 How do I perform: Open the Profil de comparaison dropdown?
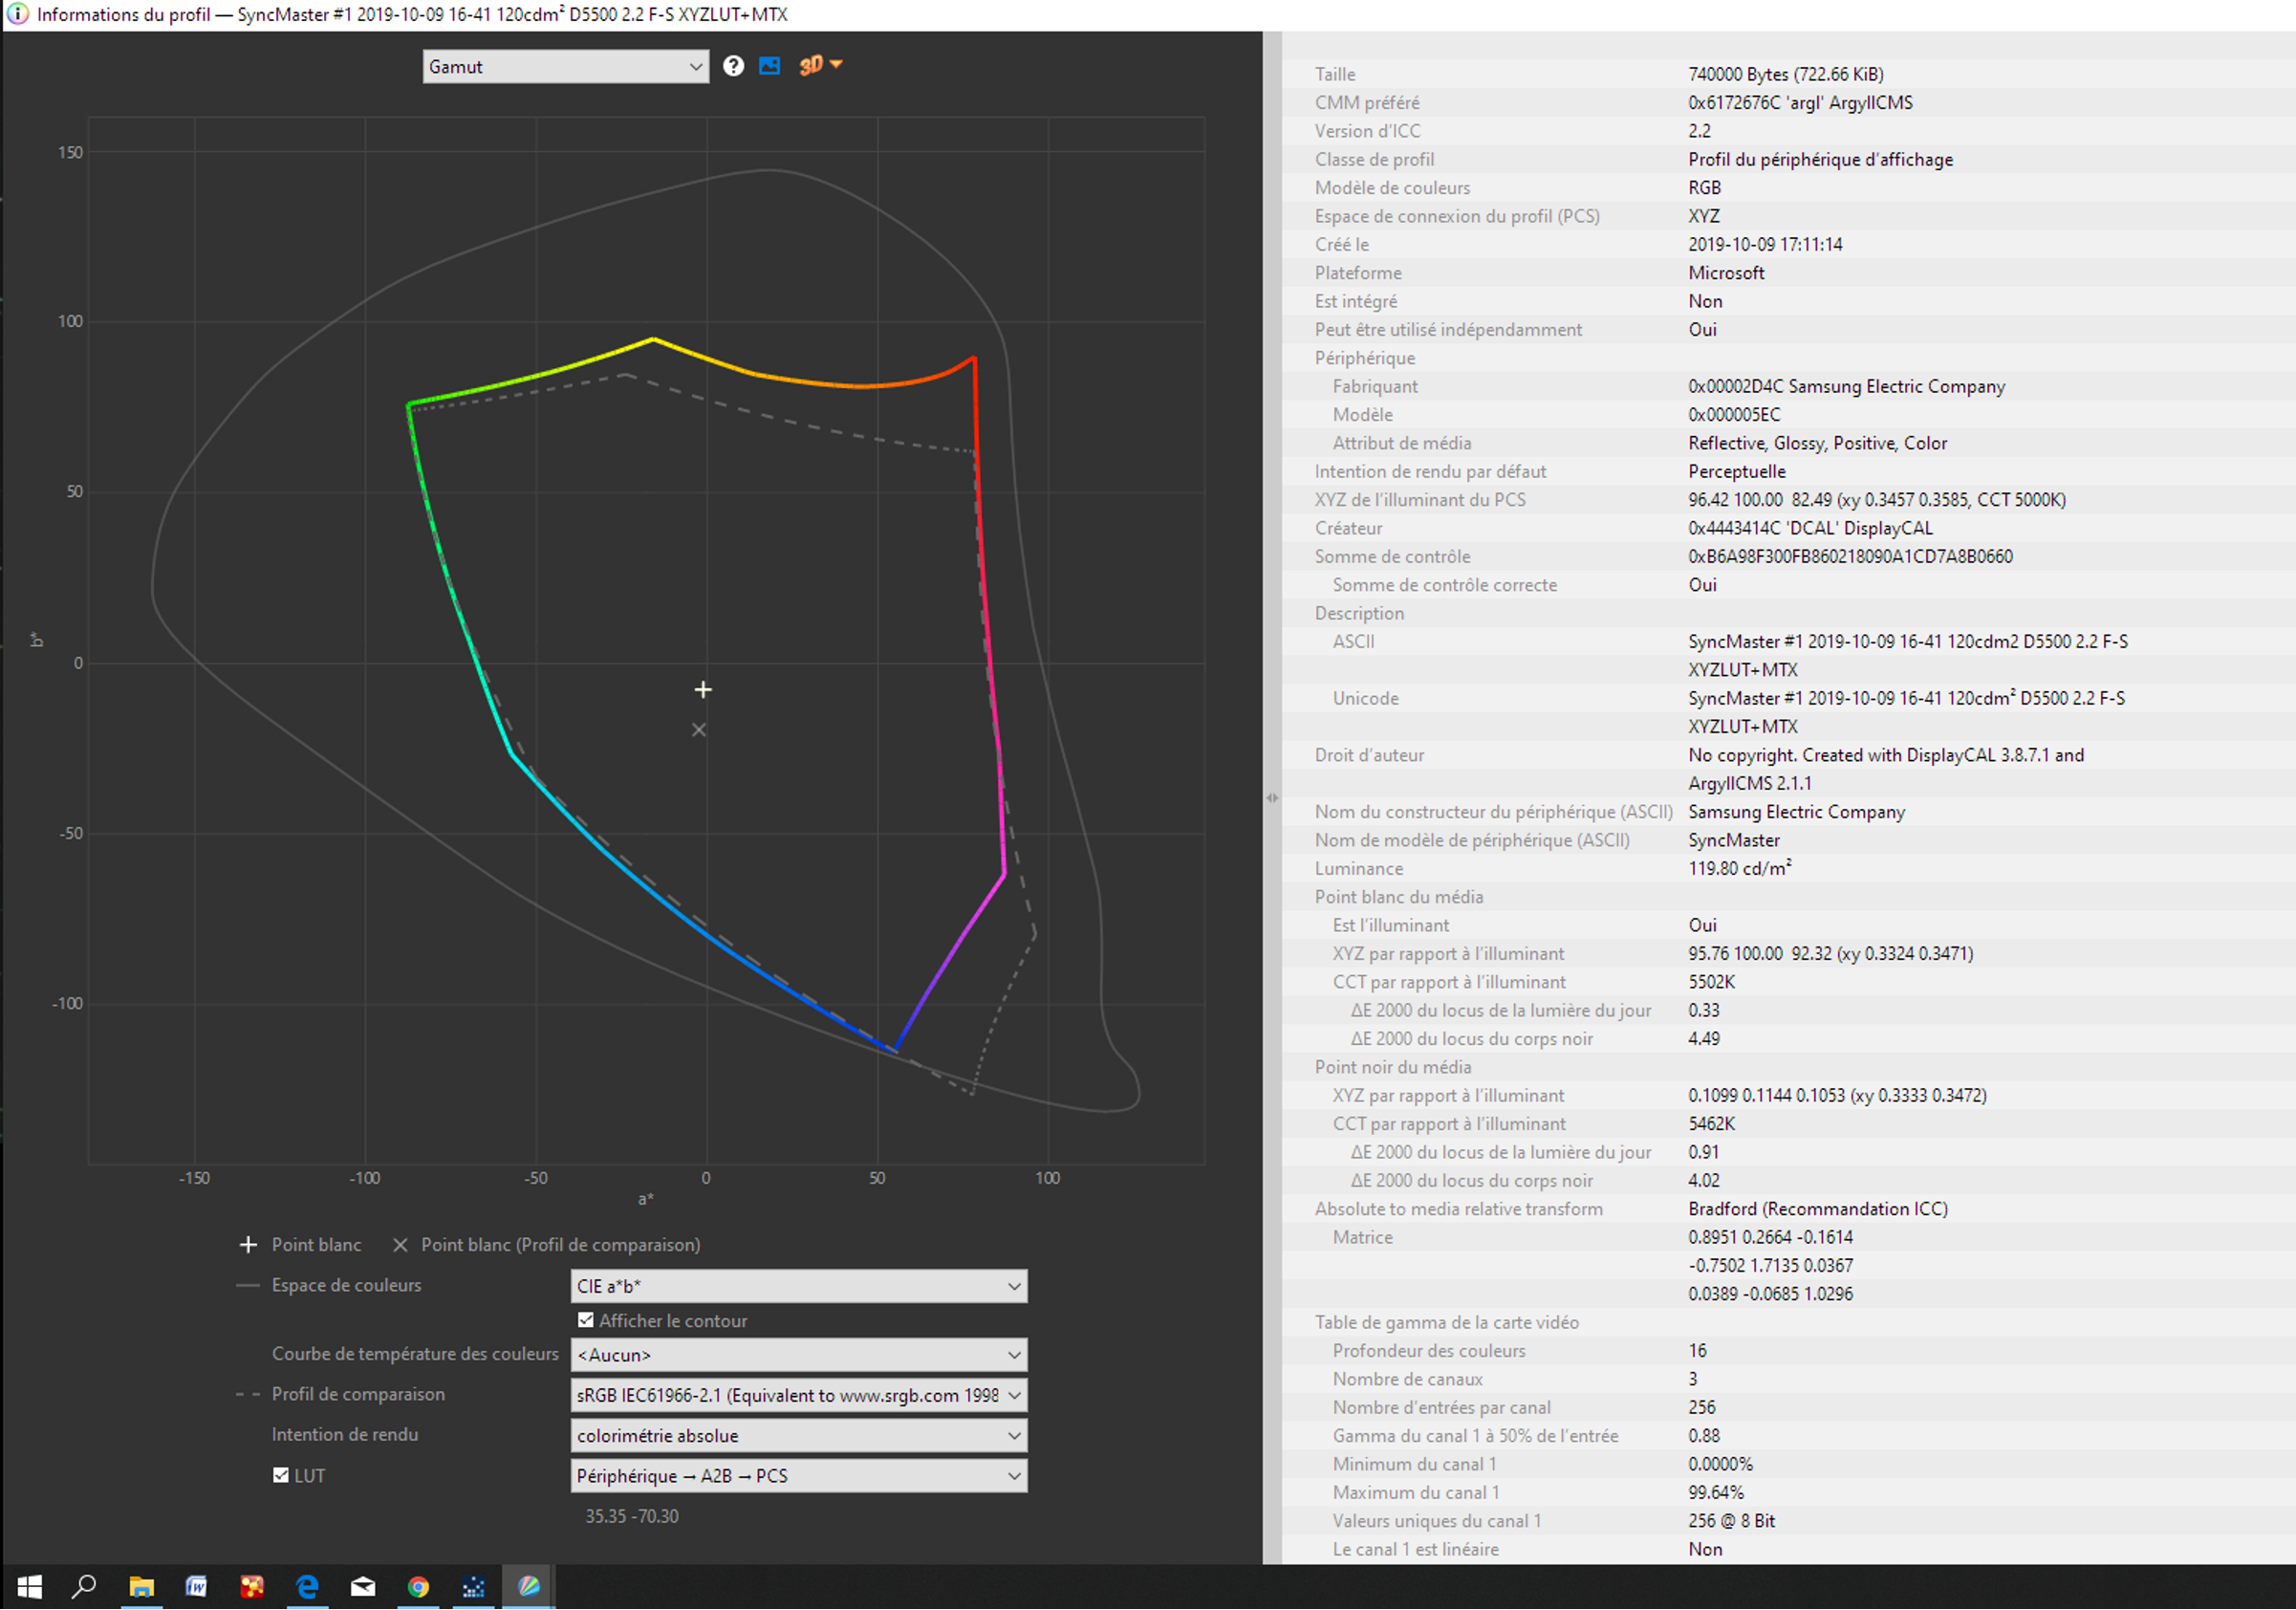(x=798, y=1395)
